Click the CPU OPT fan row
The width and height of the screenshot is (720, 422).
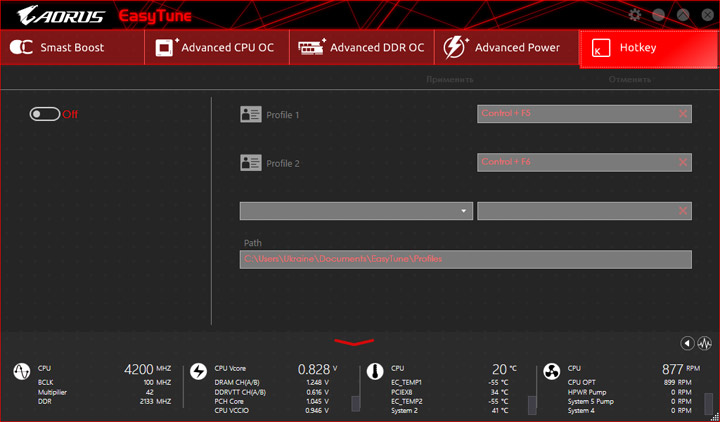point(629,383)
